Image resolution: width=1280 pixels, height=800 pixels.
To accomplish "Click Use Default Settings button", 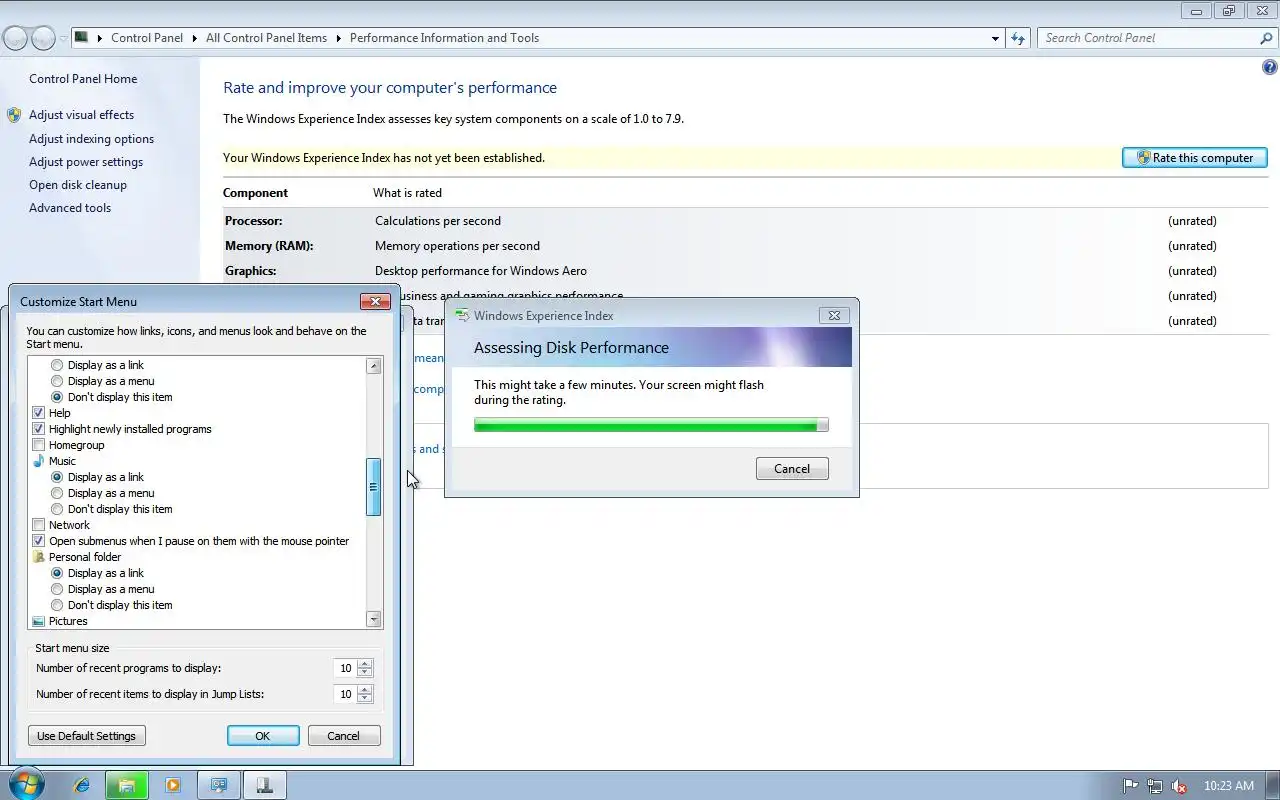I will 87,736.
